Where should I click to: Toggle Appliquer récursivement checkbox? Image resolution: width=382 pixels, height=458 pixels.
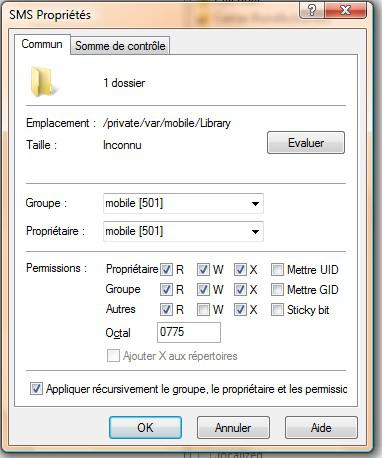36,389
